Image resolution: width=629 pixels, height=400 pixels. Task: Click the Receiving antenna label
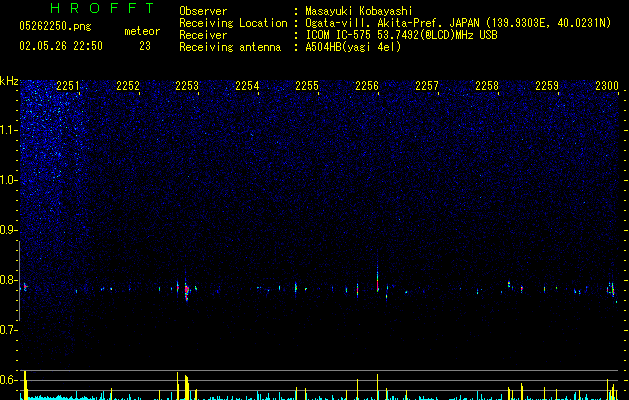[230, 47]
